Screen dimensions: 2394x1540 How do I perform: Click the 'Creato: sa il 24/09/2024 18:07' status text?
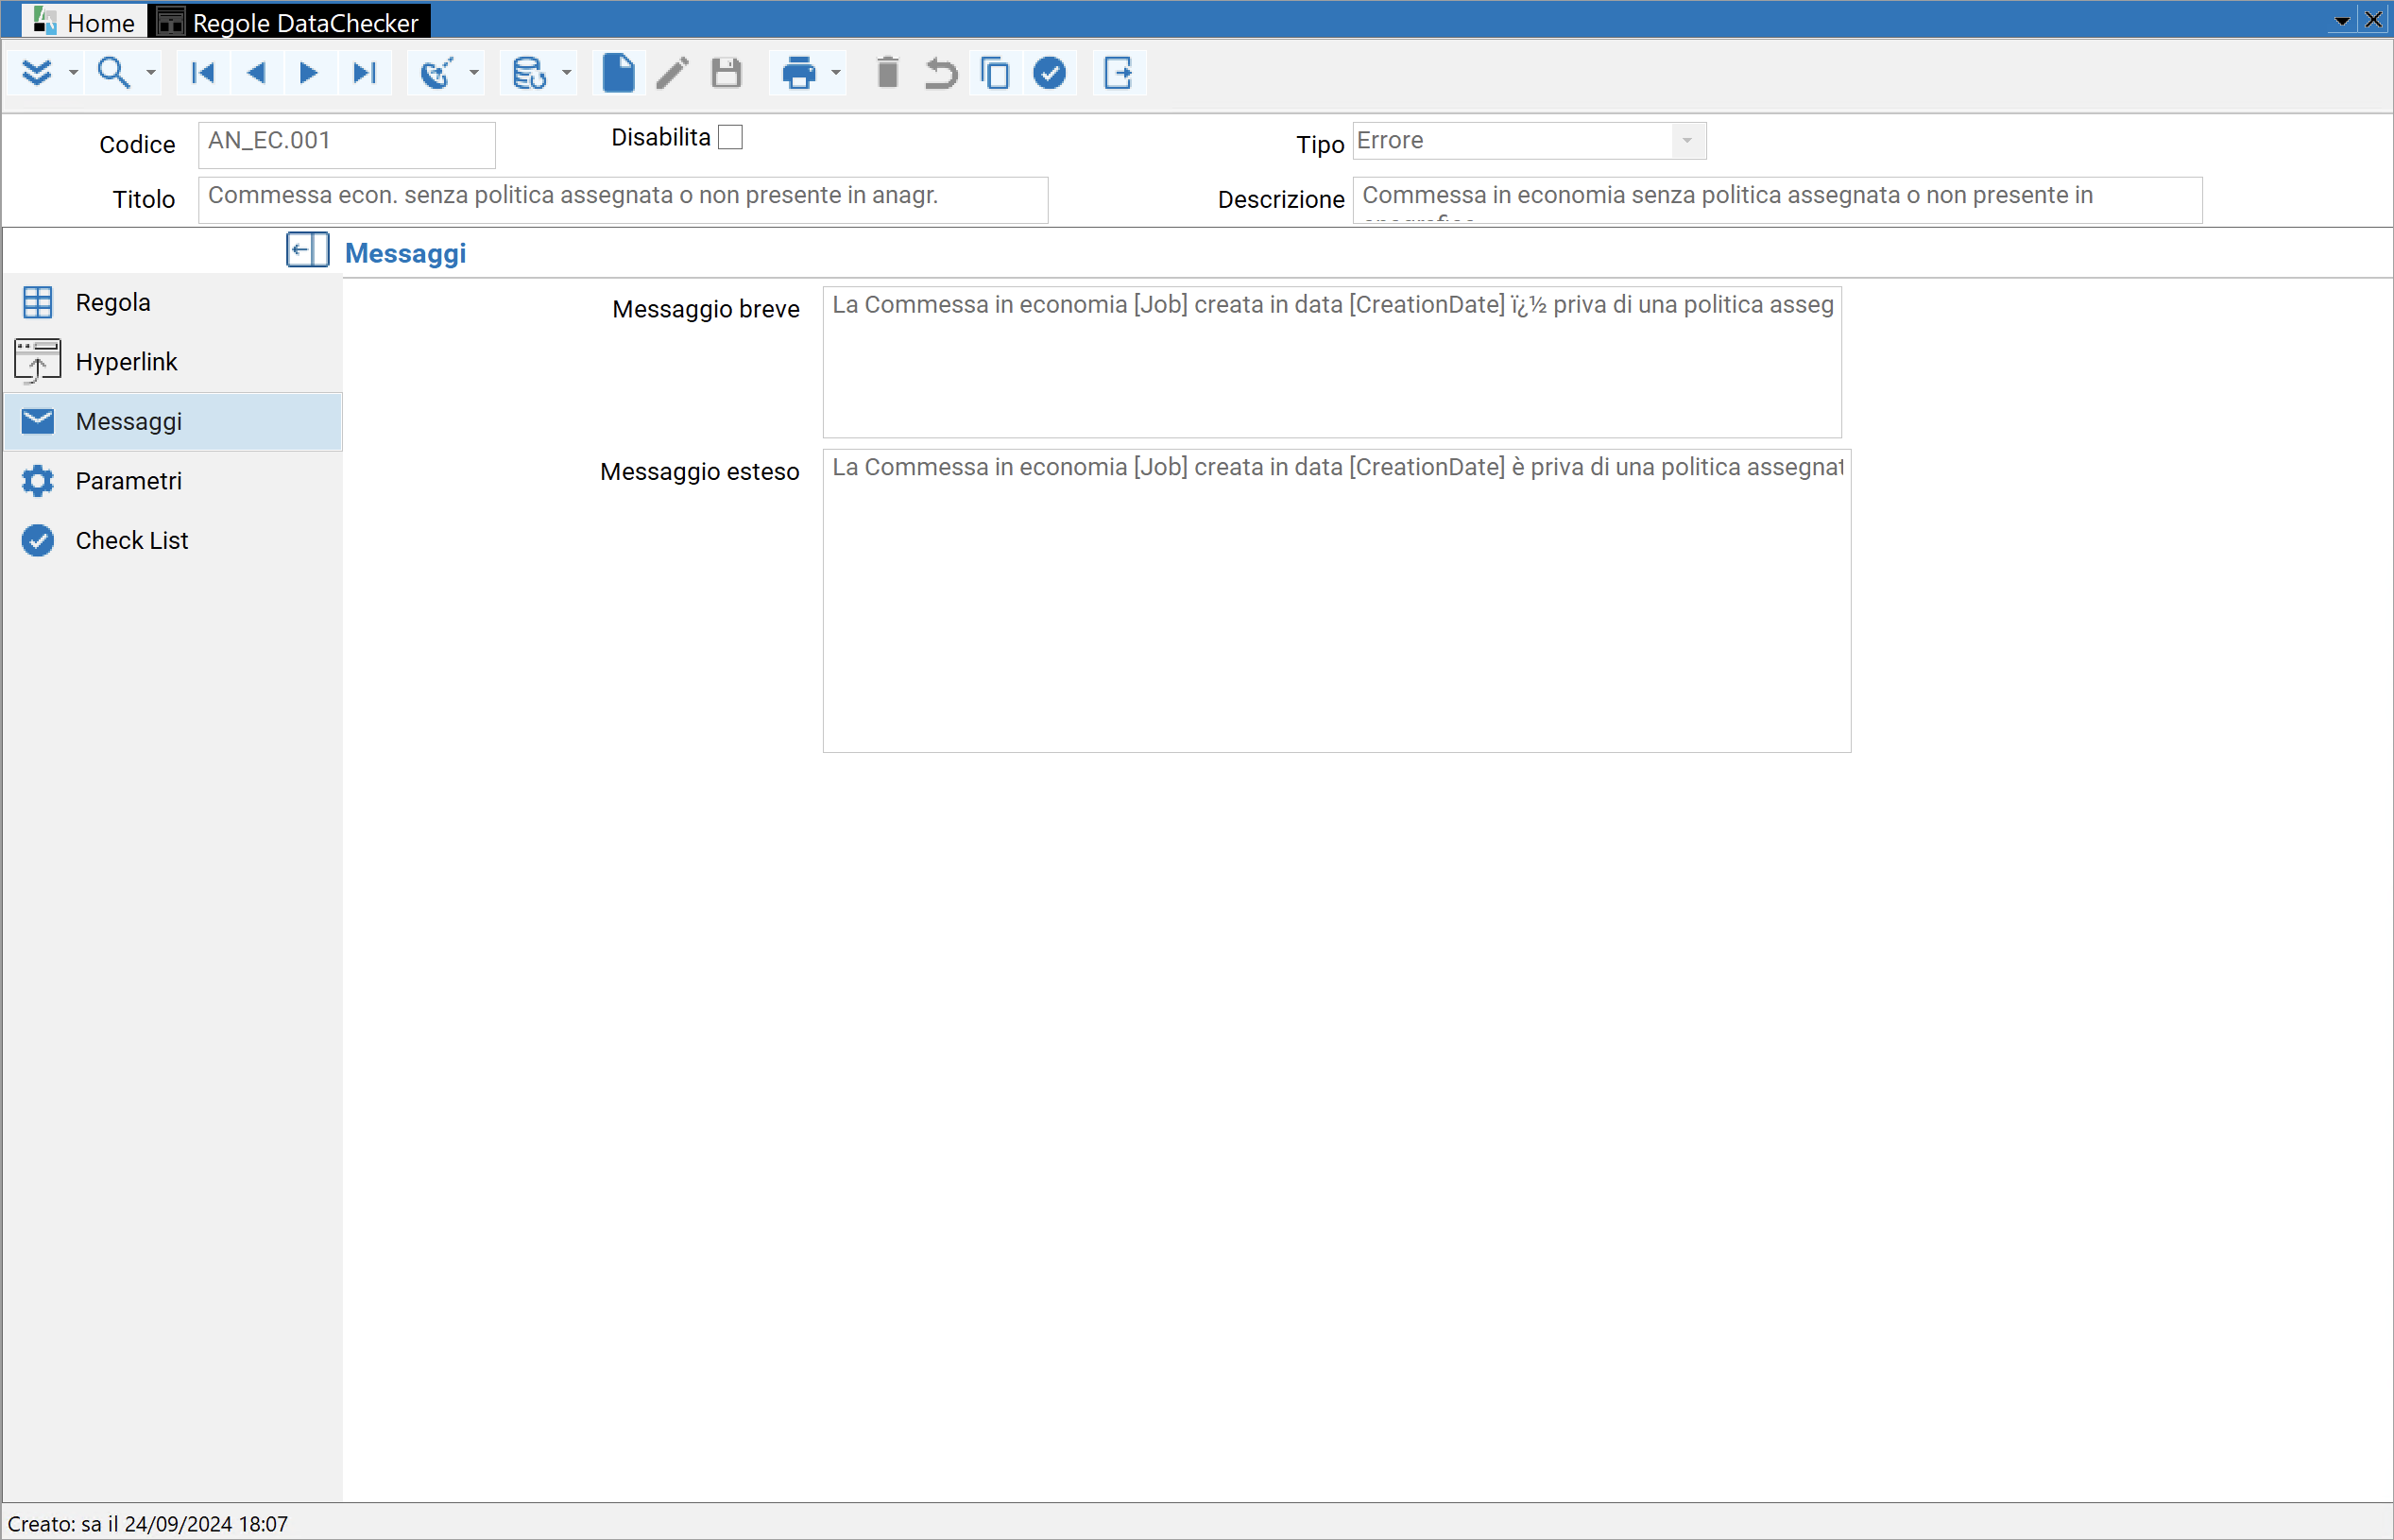click(148, 1524)
